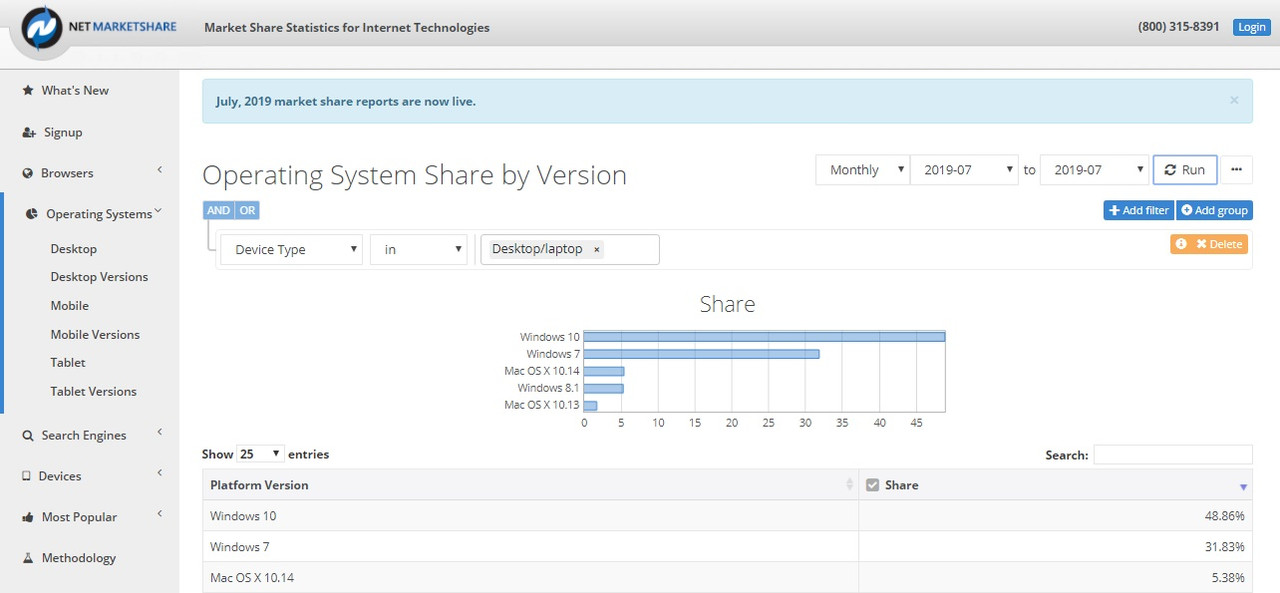Click the (800) 315-8391 phone number
This screenshot has height=593, width=1280.
tap(1178, 27)
